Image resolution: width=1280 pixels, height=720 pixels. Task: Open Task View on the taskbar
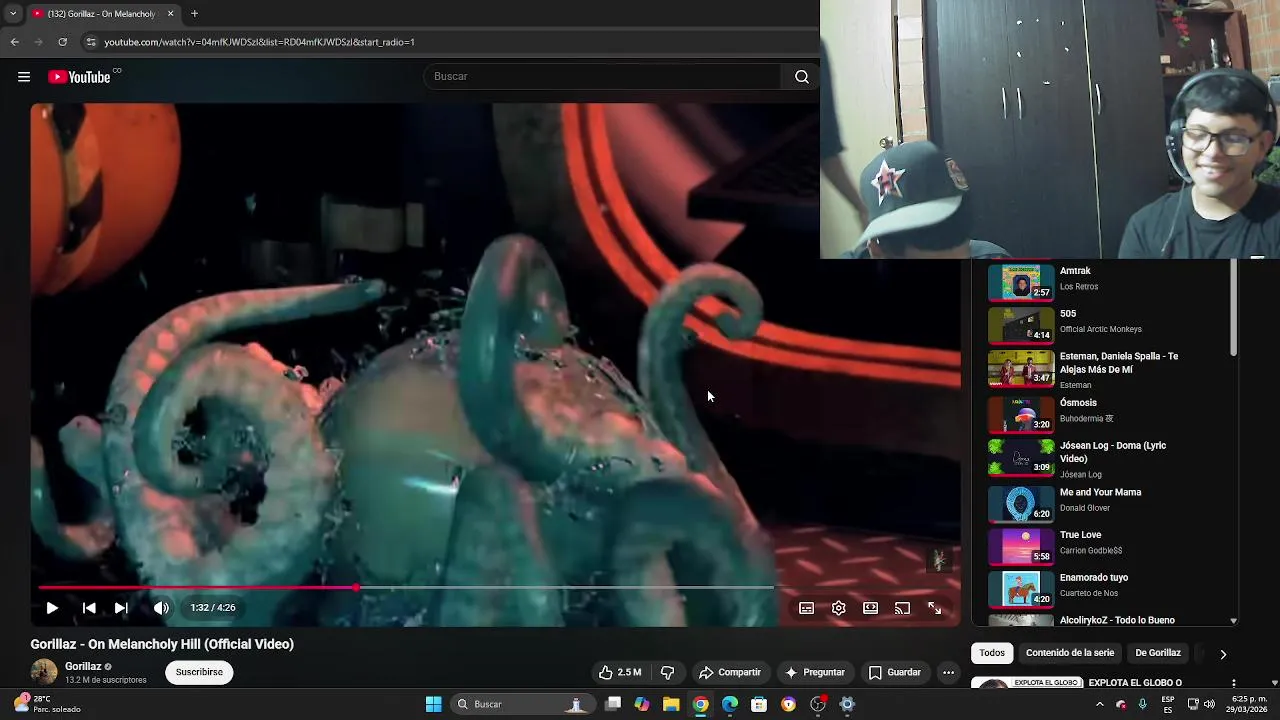pos(613,704)
